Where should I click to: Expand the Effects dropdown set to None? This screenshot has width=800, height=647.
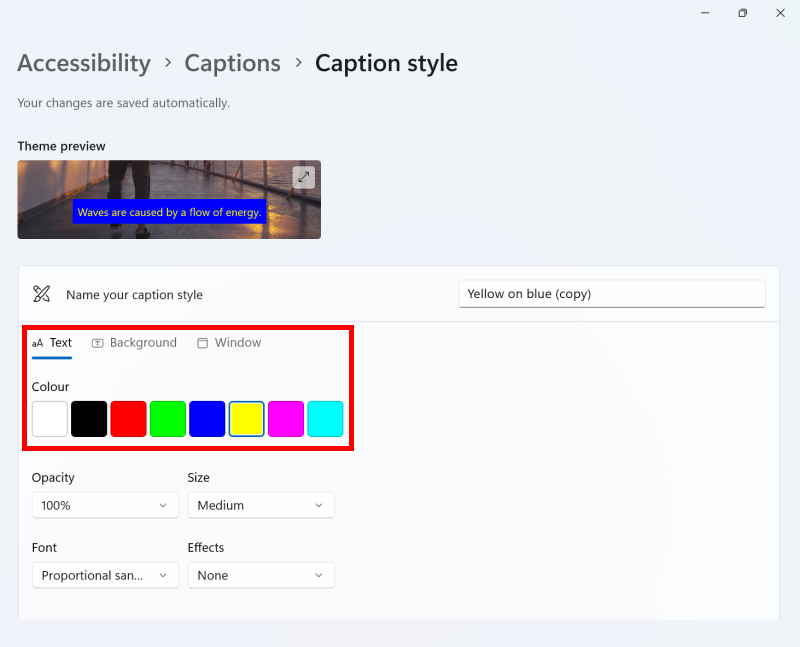point(261,575)
